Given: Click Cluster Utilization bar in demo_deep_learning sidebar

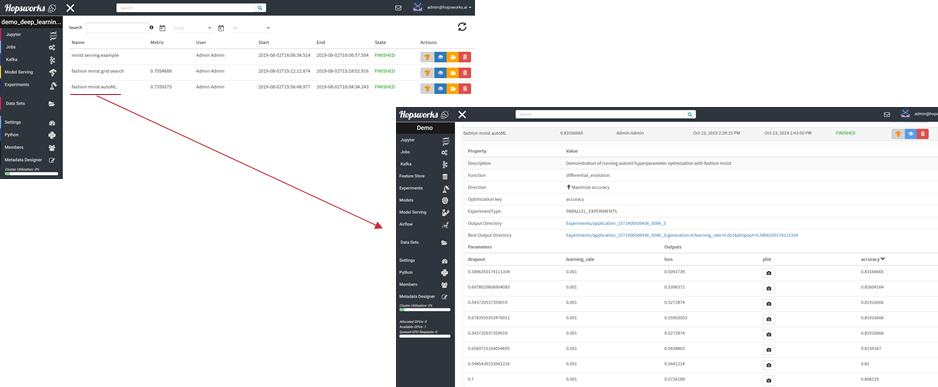Looking at the screenshot, I should point(31,174).
